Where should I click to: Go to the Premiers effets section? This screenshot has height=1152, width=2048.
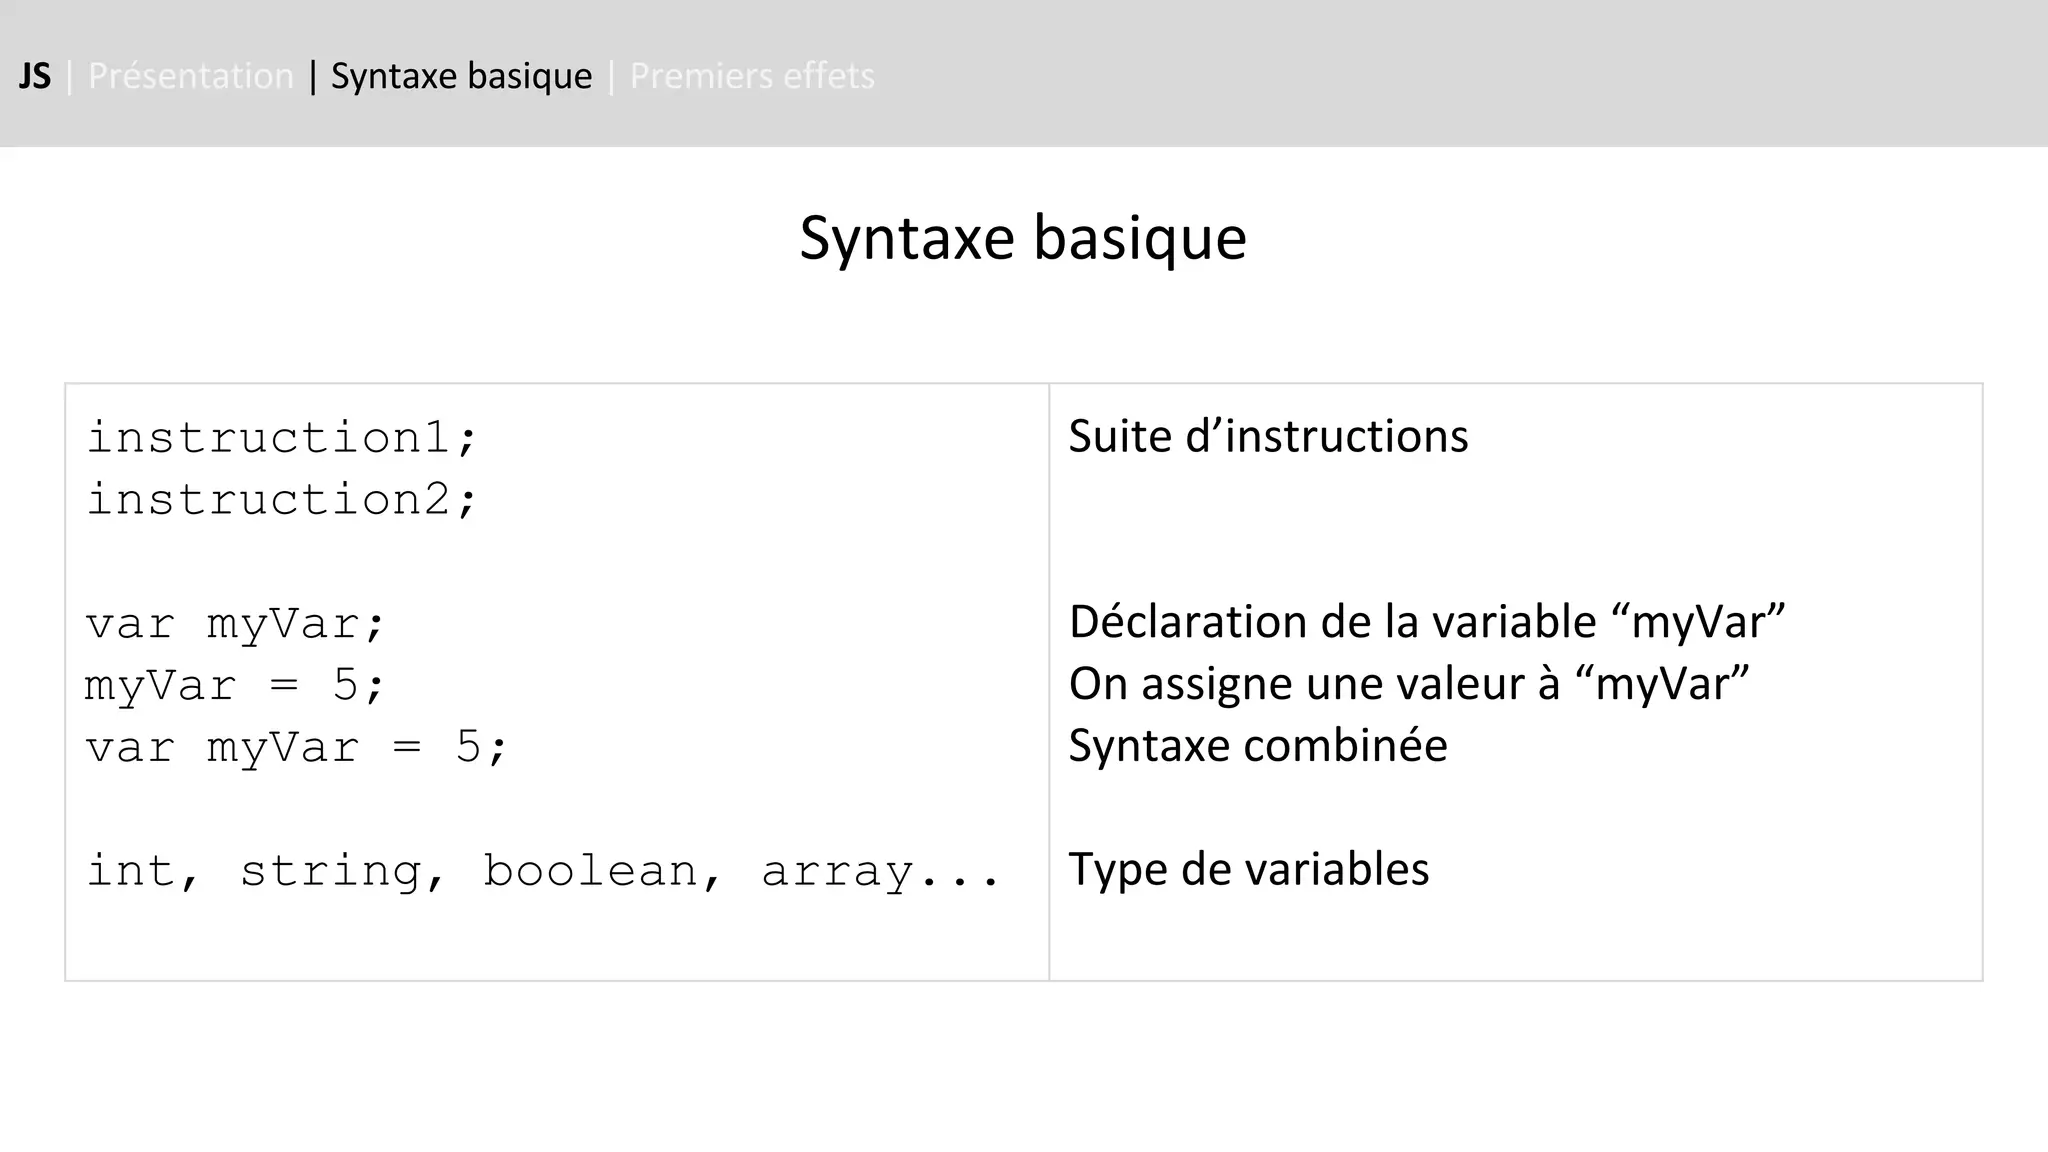752,76
